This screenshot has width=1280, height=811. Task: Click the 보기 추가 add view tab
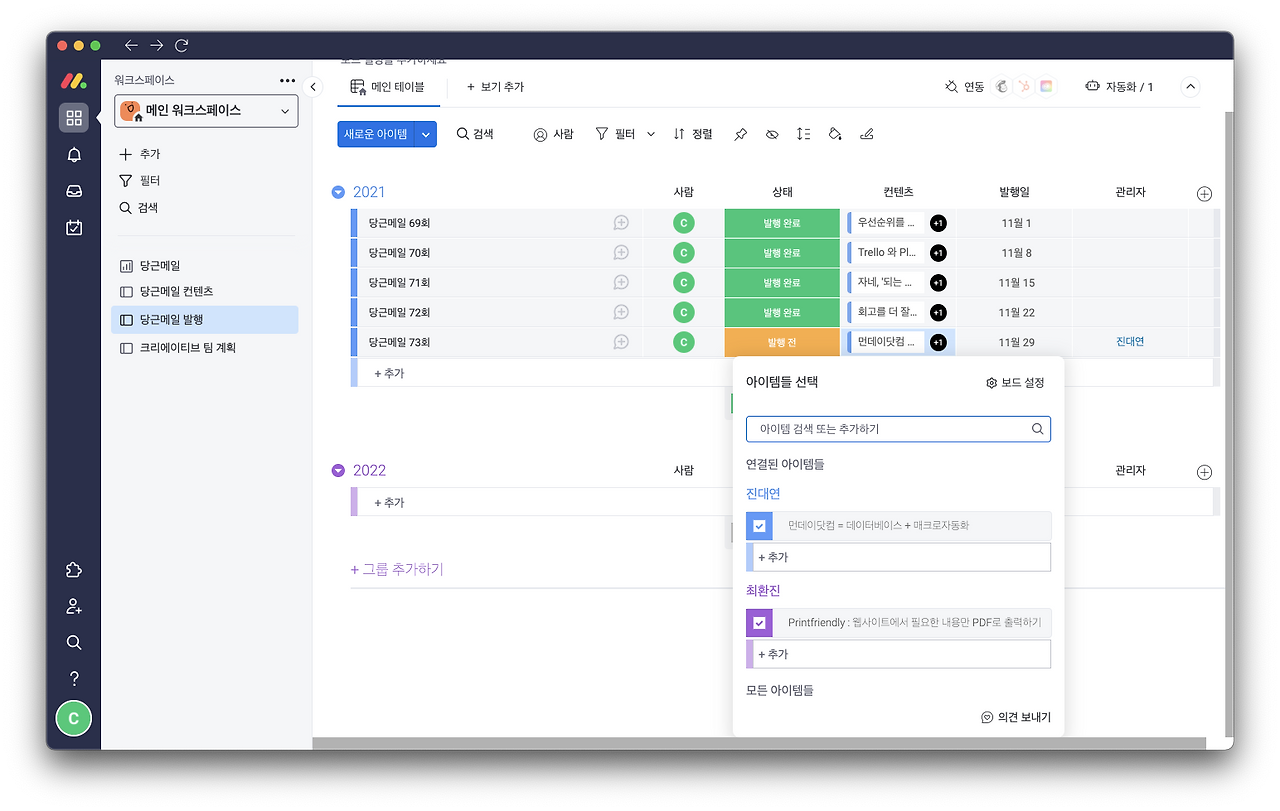(x=495, y=87)
